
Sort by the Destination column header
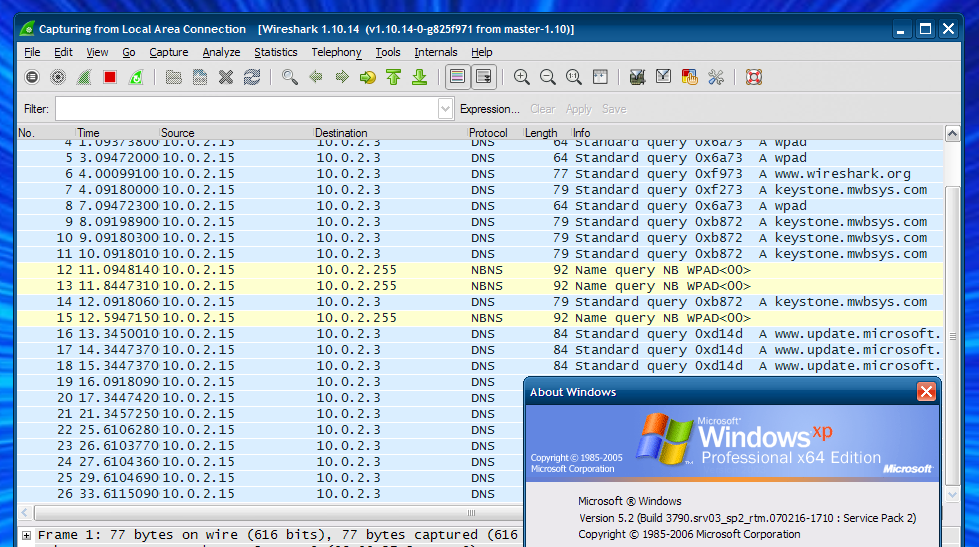click(390, 132)
